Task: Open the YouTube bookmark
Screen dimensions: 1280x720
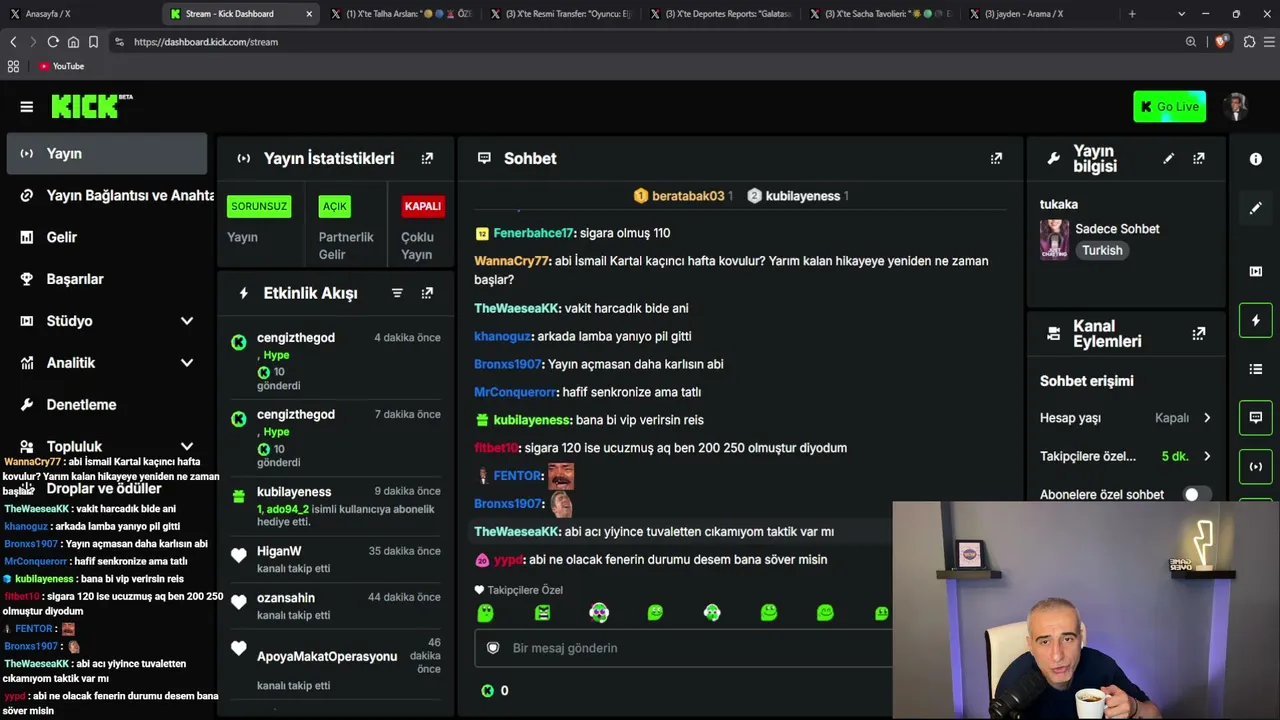Action: click(61, 66)
